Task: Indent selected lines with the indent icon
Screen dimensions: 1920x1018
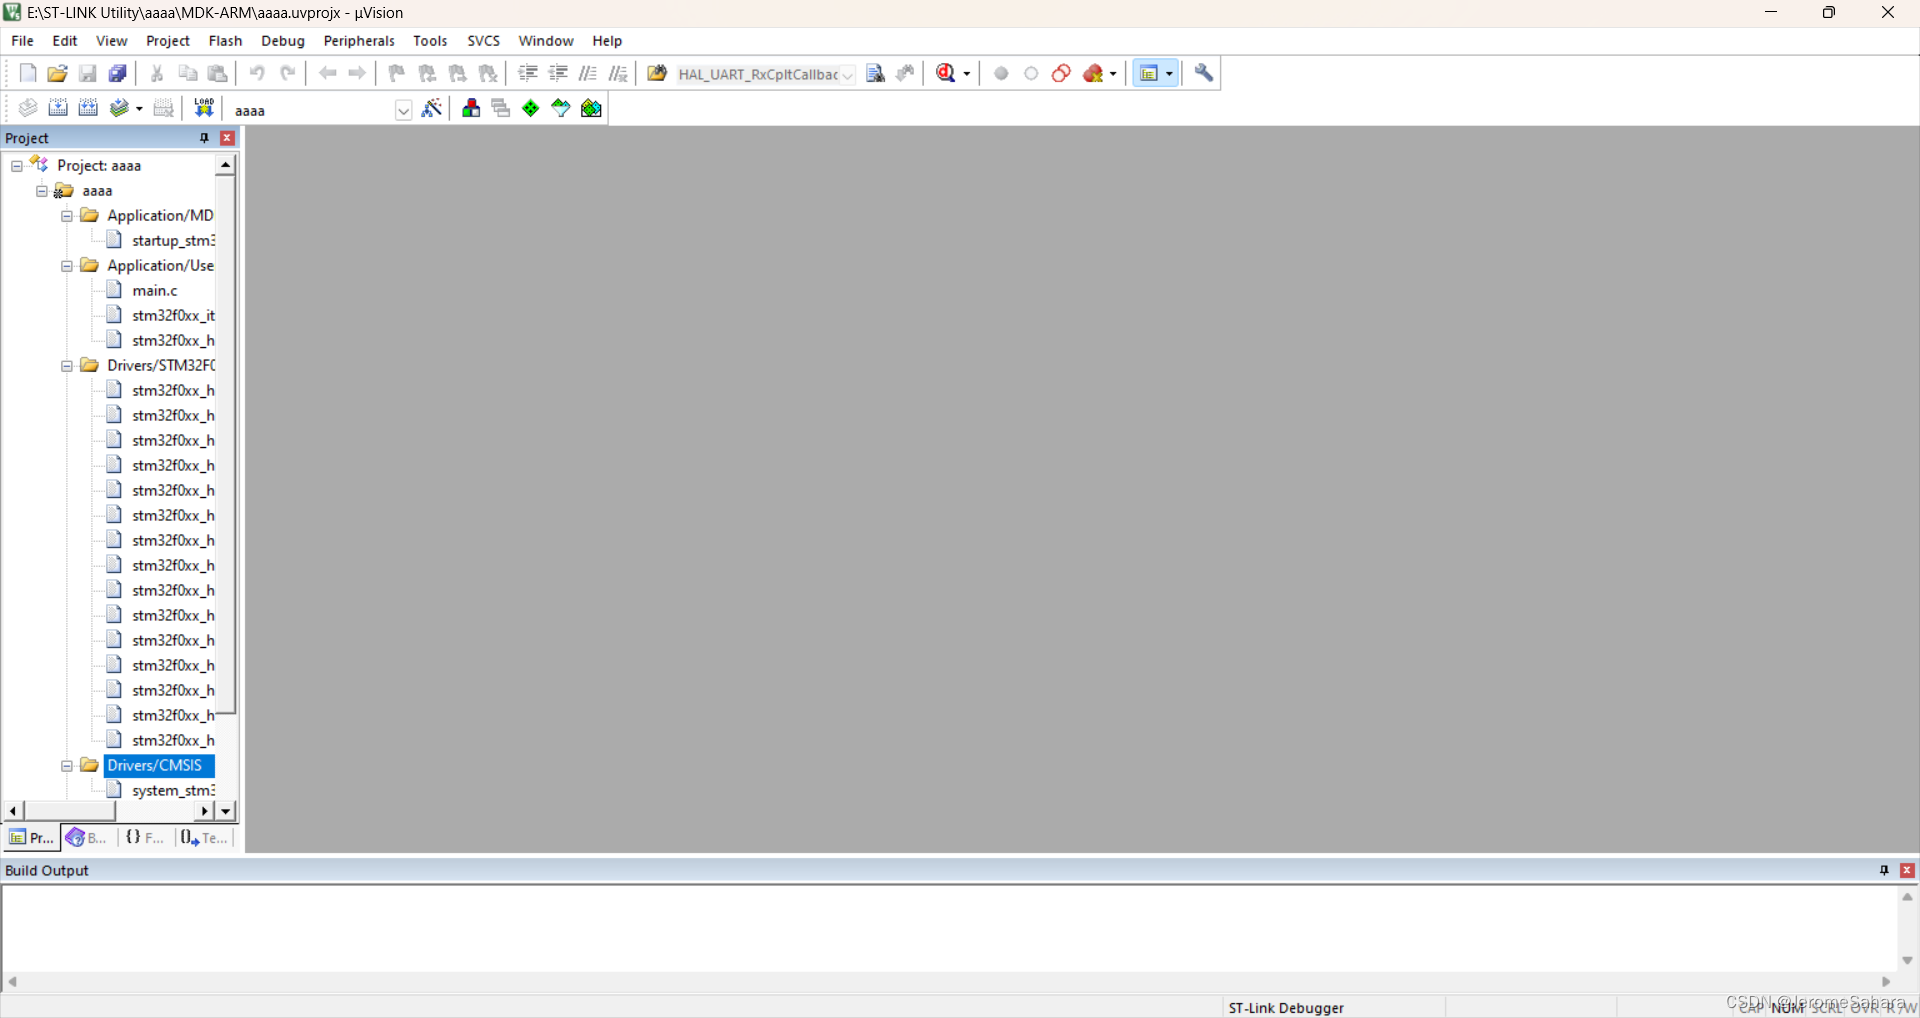Action: click(x=528, y=73)
